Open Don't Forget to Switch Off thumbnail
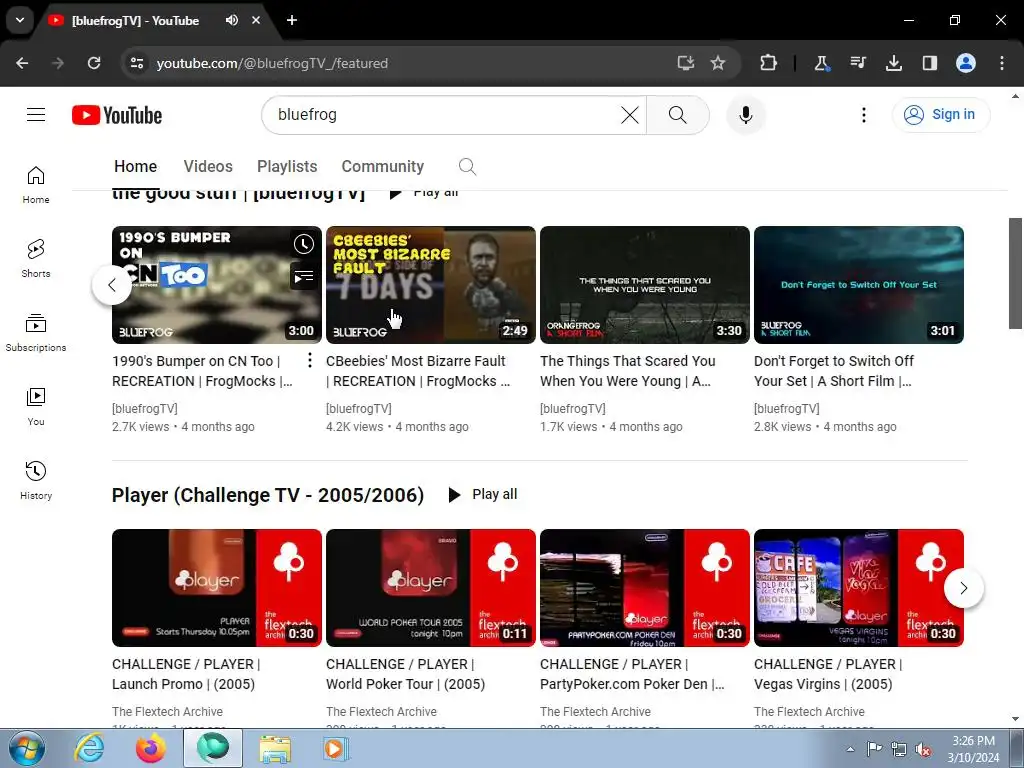This screenshot has width=1024, height=768. click(x=859, y=285)
